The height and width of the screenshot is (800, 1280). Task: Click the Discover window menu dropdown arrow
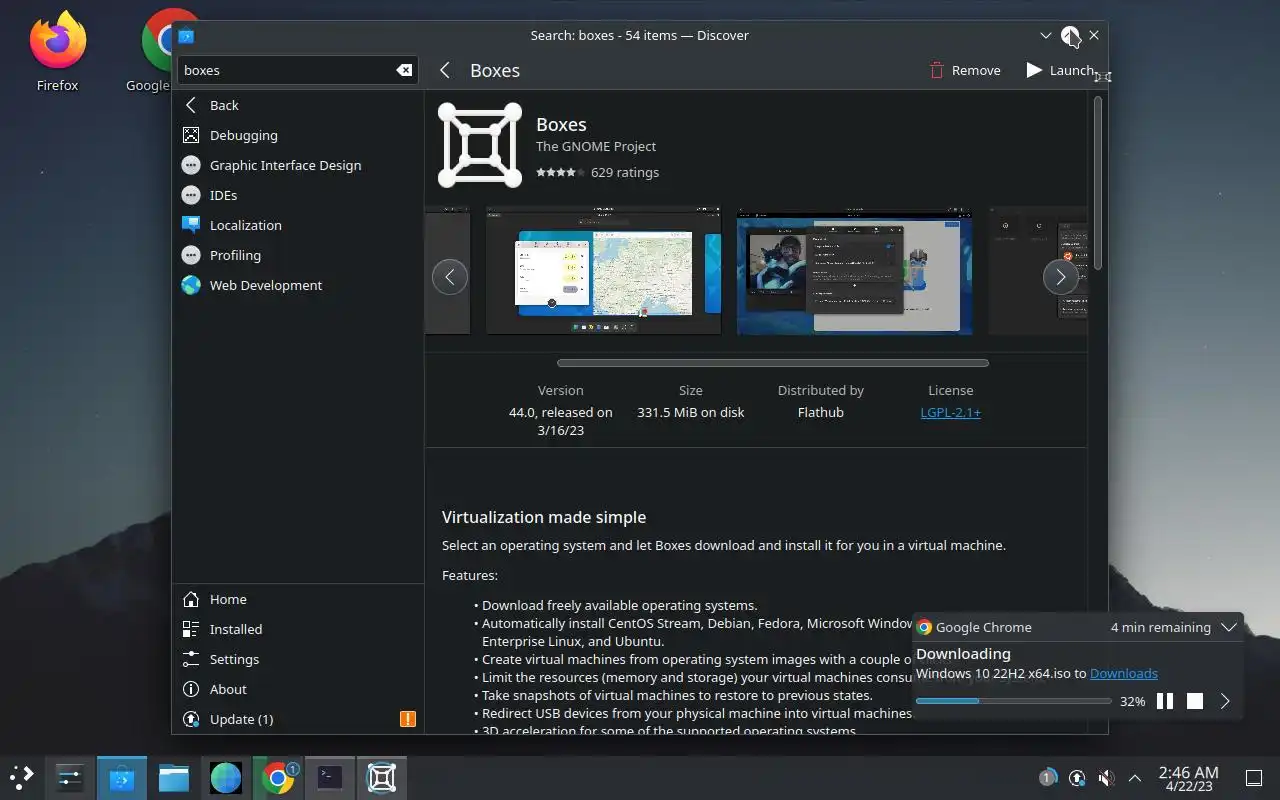tap(1046, 35)
